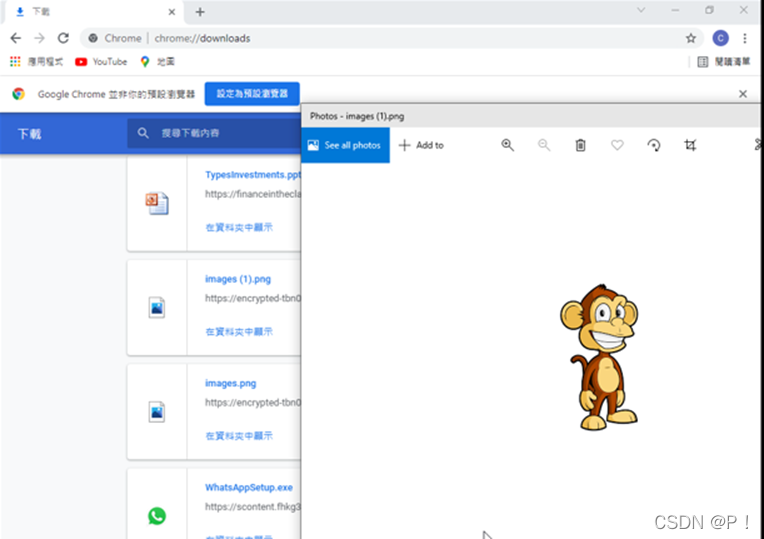The height and width of the screenshot is (539, 764).
Task: Click the chrome://downloads address bar
Action: (390, 38)
